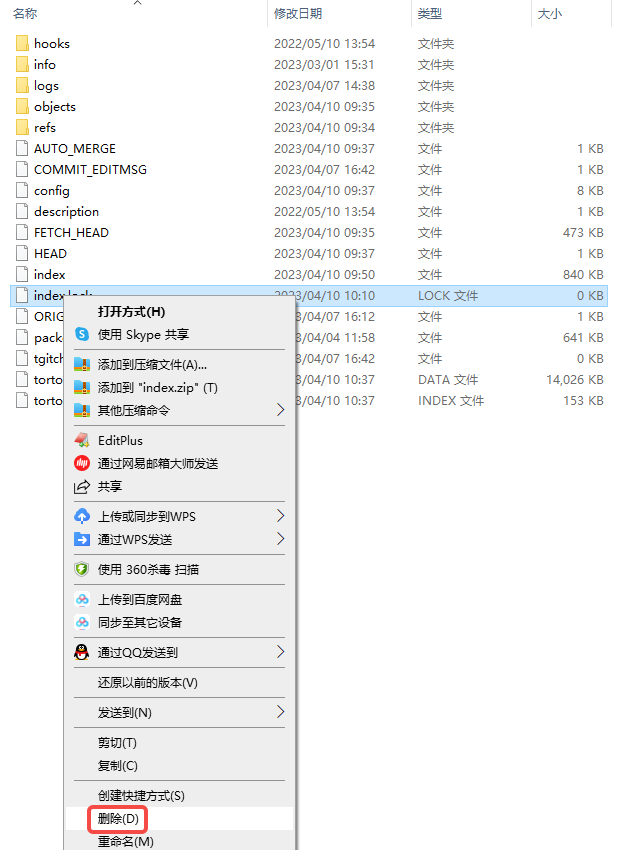The width and height of the screenshot is (643, 850).
Task: Click the LOCK 文件 type cell
Action: (x=448, y=295)
